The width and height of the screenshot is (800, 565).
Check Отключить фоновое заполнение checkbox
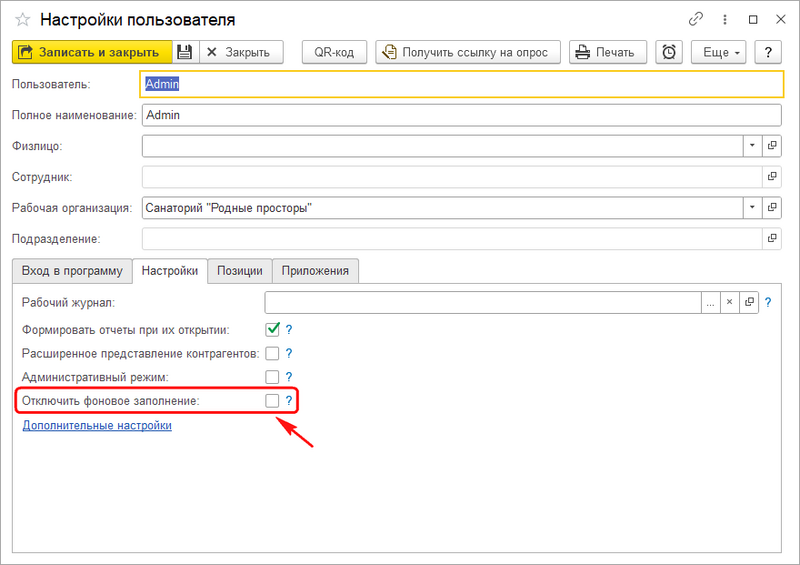(x=272, y=401)
